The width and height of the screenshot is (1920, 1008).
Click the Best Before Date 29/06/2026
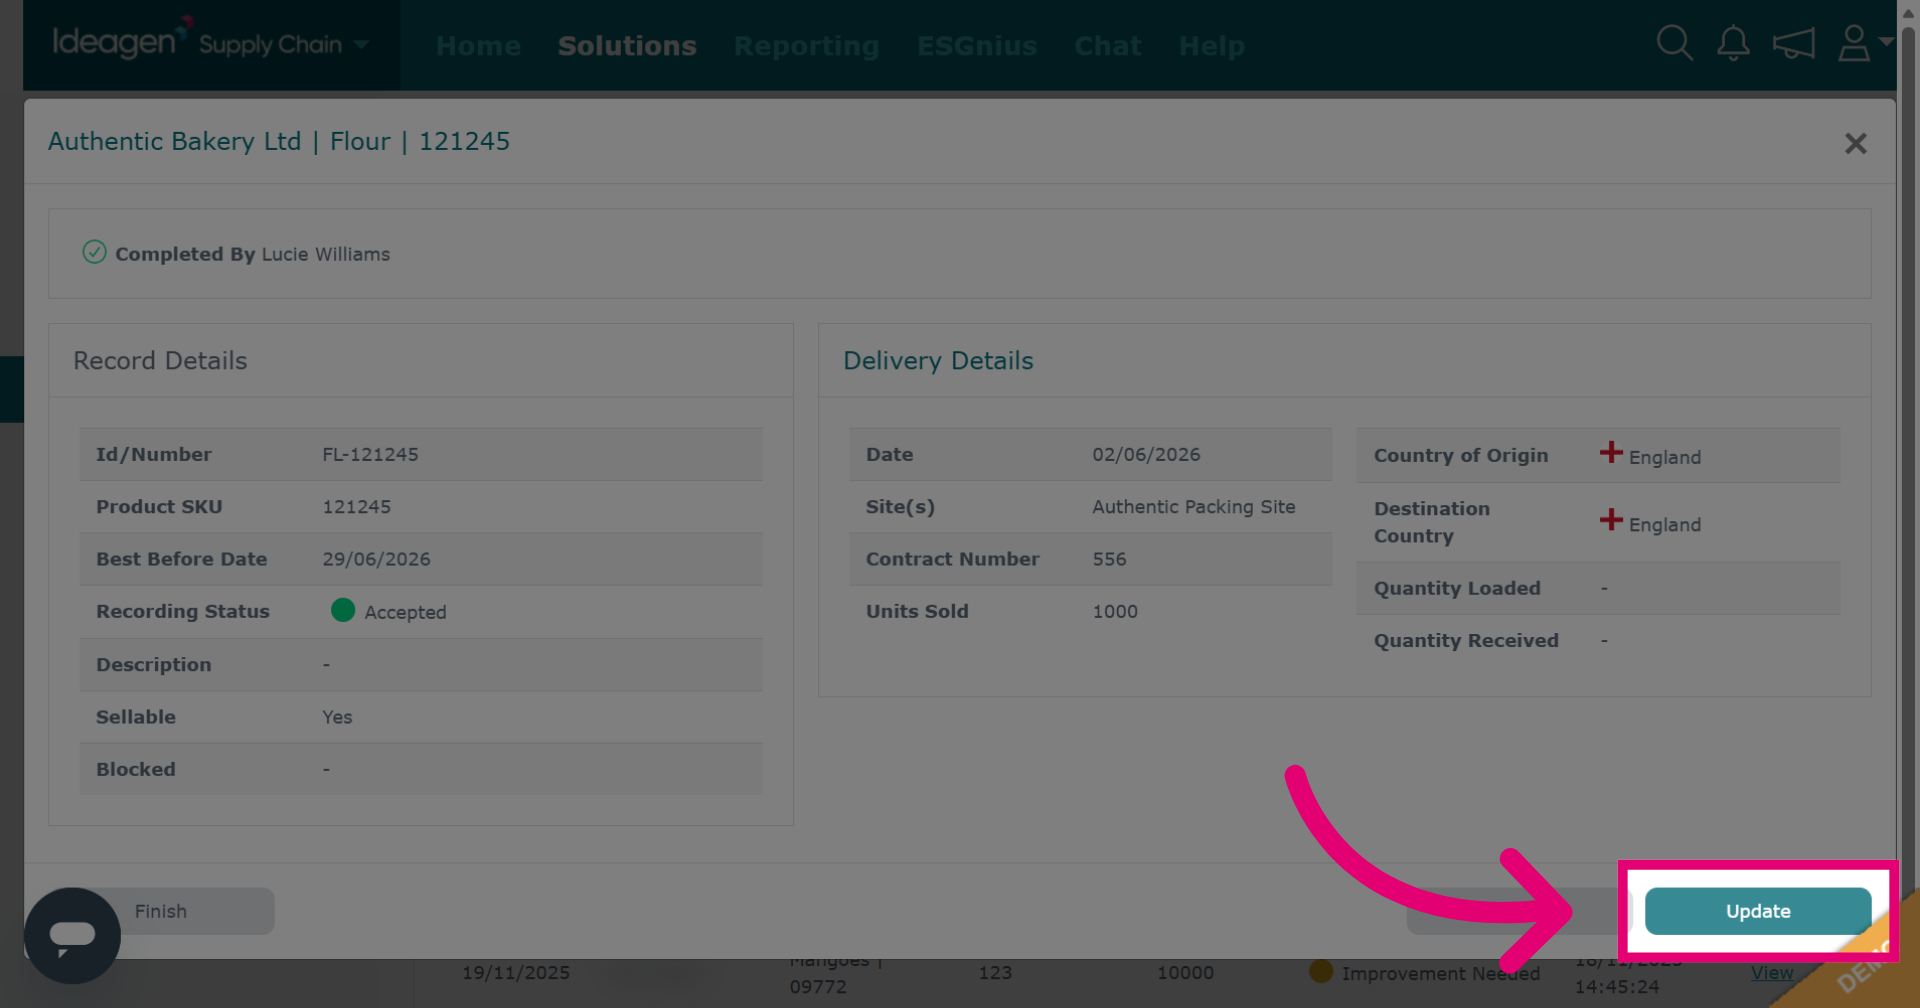pyautogui.click(x=376, y=559)
